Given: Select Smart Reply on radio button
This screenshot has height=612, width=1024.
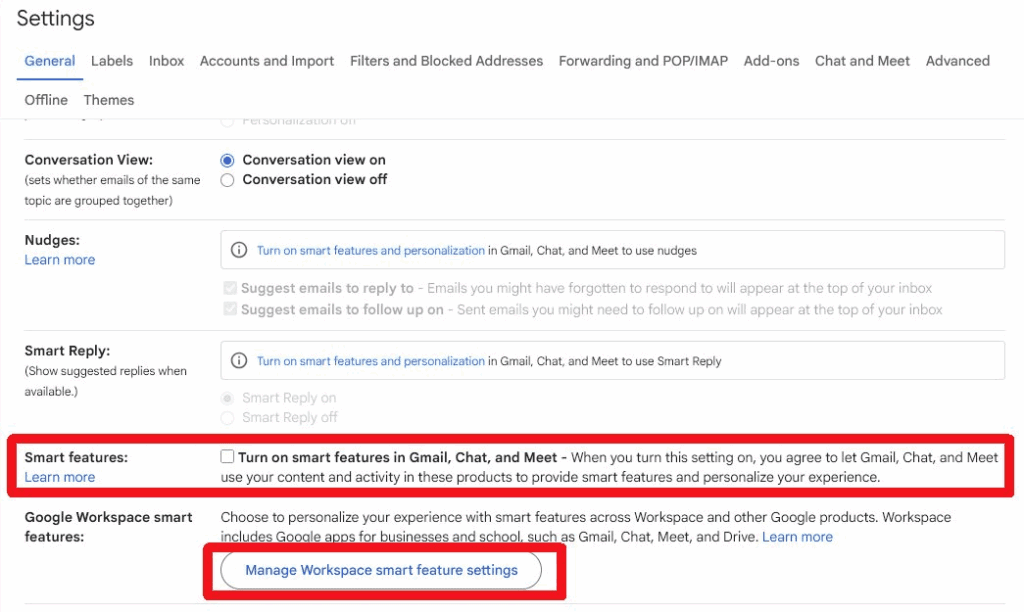Looking at the screenshot, I should tap(228, 398).
